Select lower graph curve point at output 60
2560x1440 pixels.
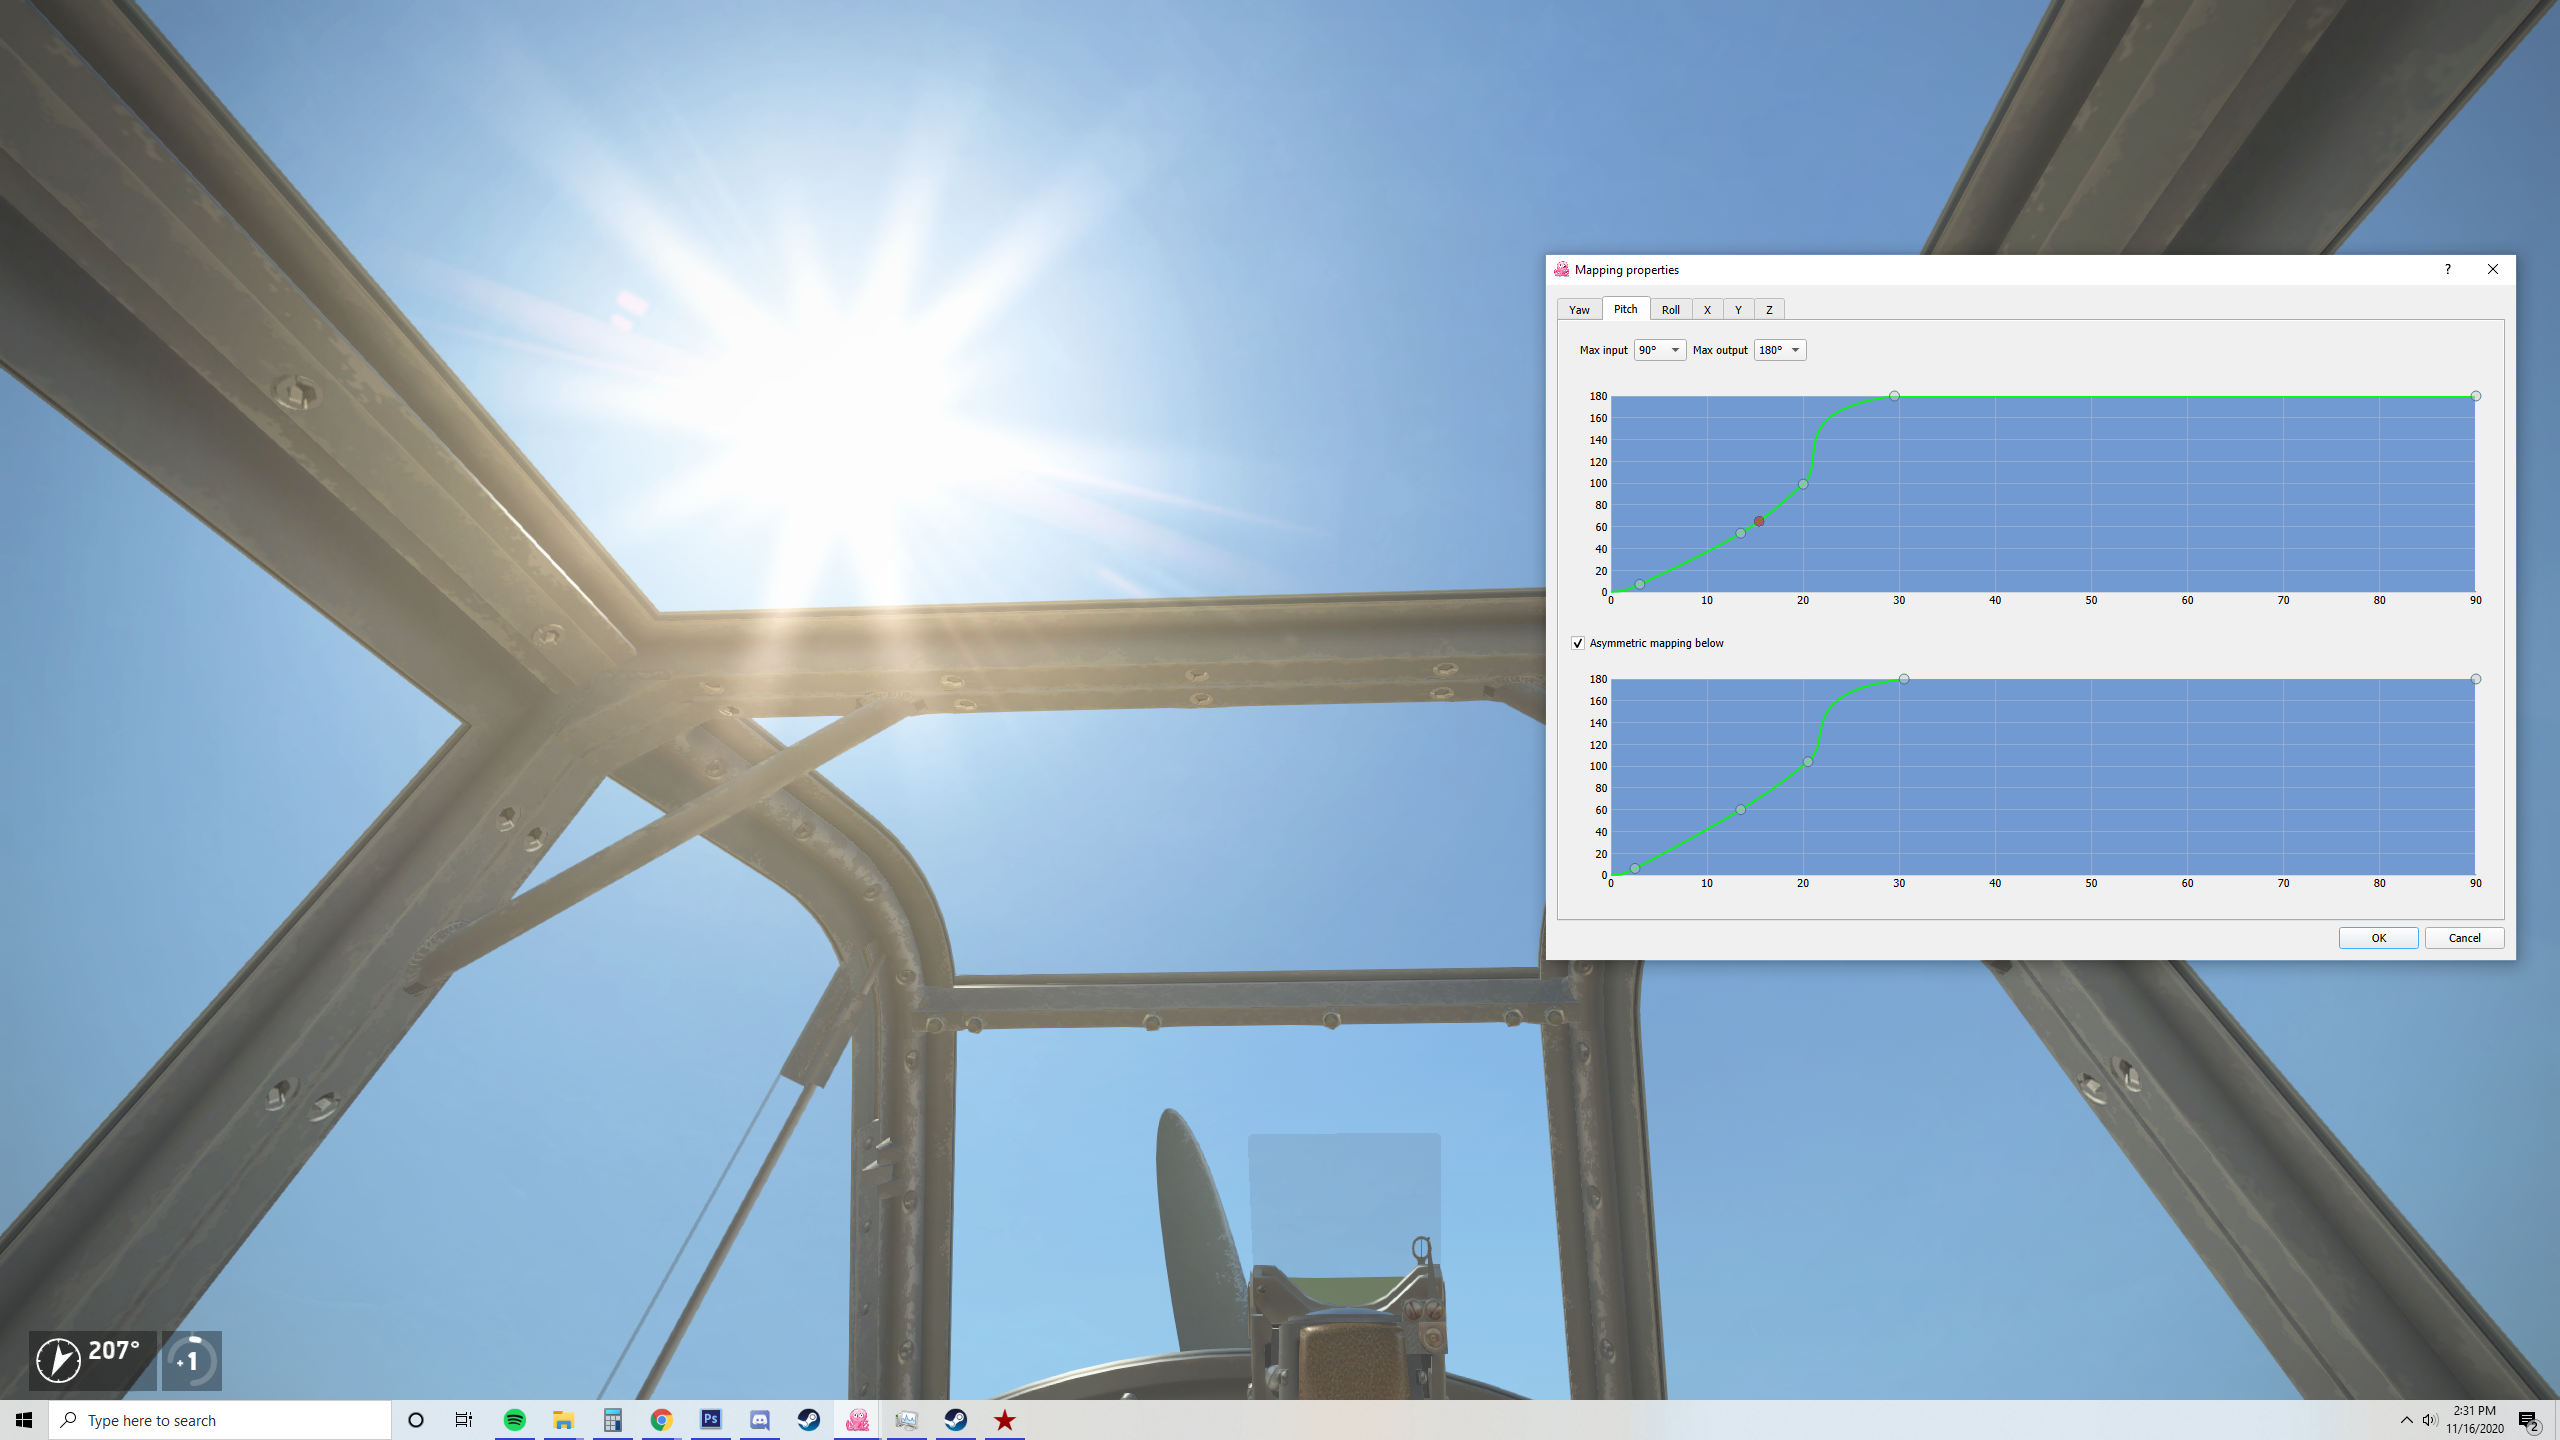tap(1741, 810)
